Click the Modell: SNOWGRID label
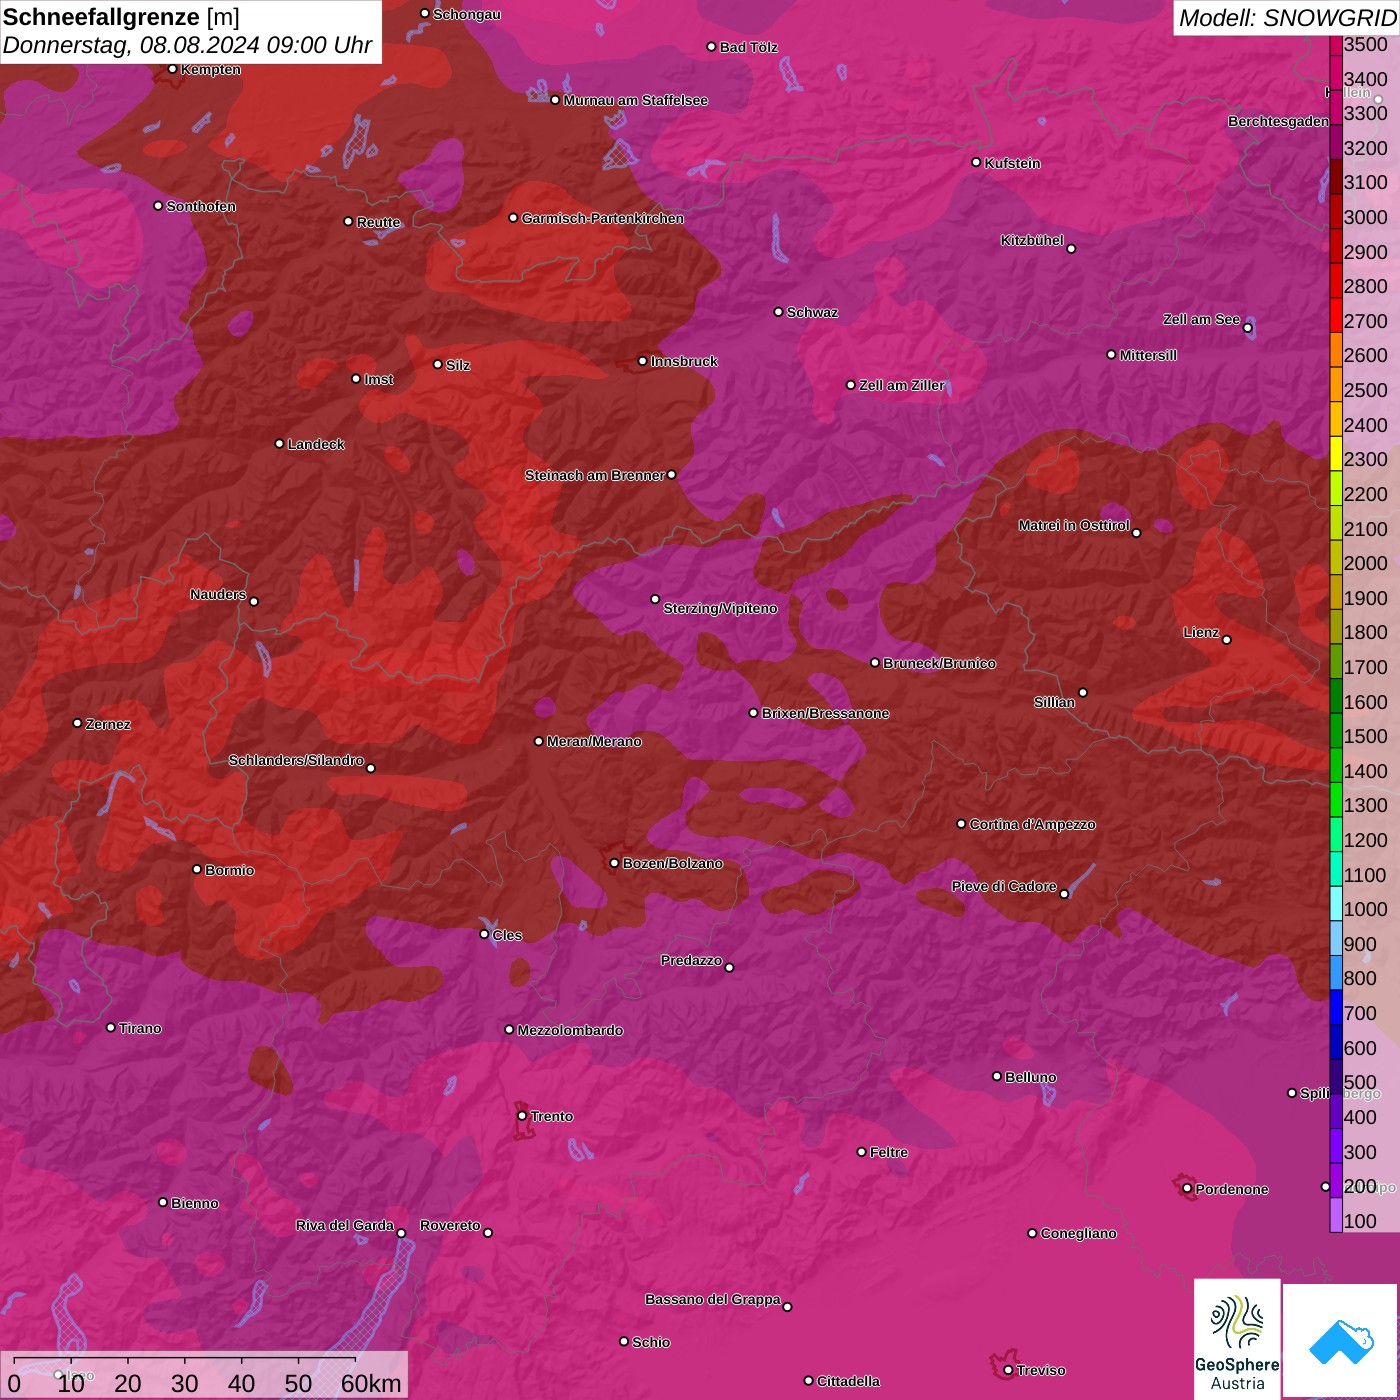 pos(1286,17)
